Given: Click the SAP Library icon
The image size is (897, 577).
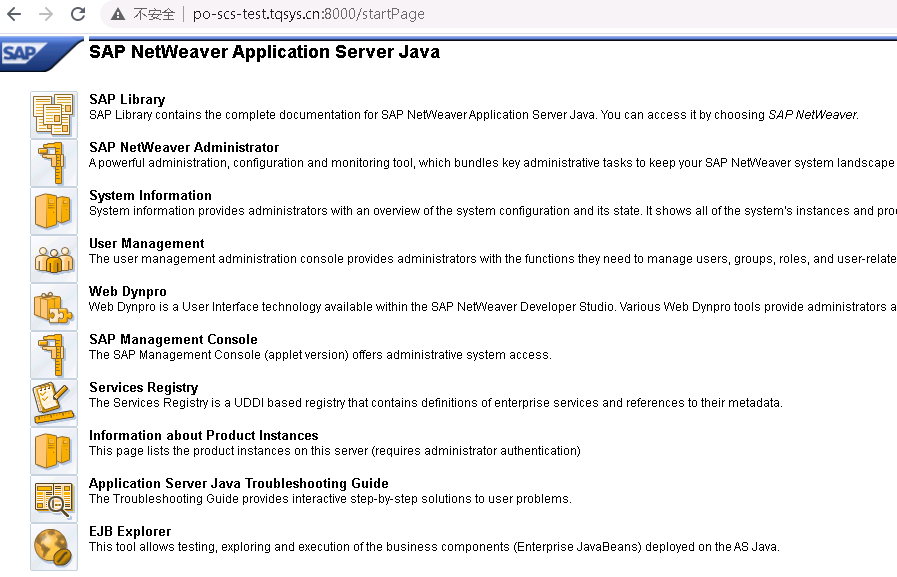Looking at the screenshot, I should point(54,114).
